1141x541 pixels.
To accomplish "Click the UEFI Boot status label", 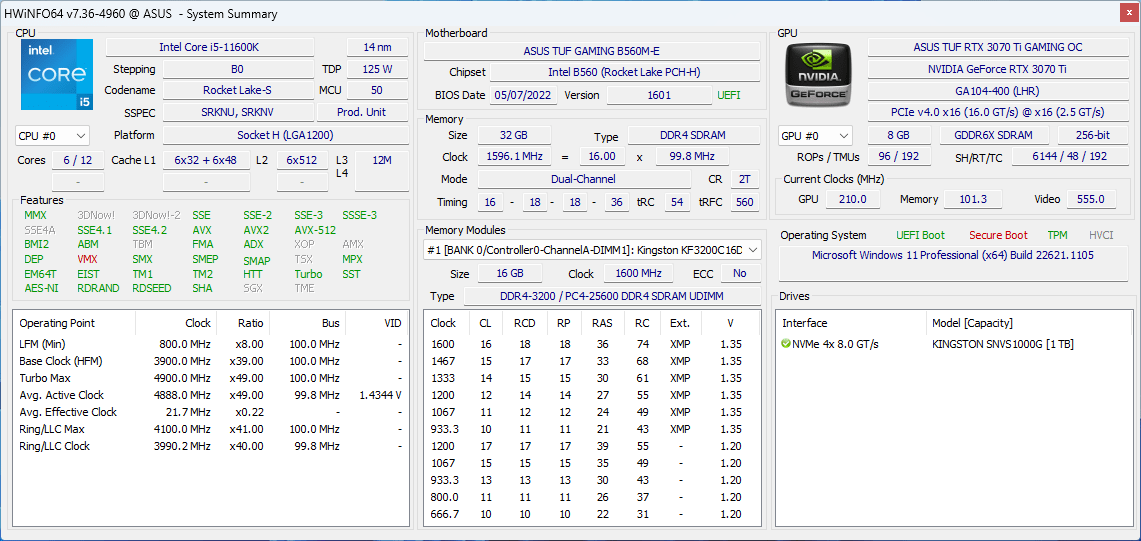I will [920, 235].
